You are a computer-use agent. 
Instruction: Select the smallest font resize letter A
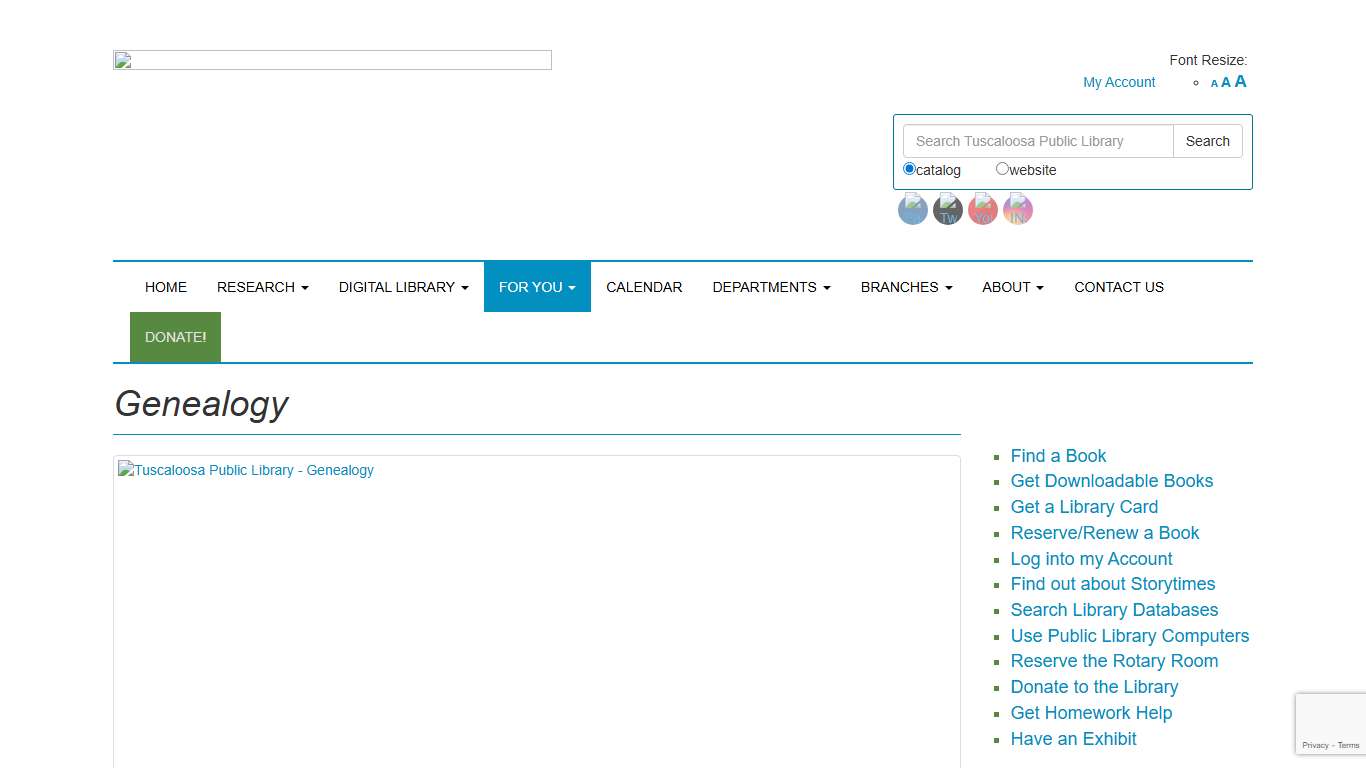coord(1213,83)
